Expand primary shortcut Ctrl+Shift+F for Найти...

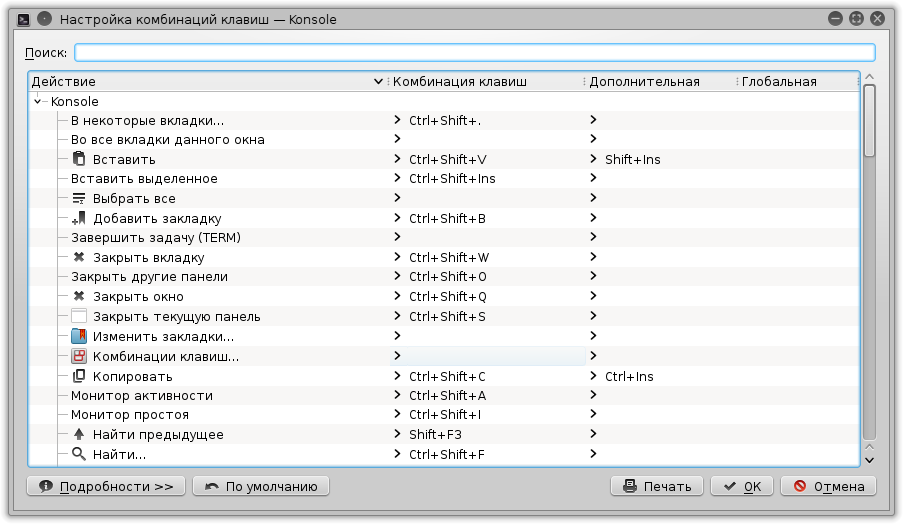[397, 453]
